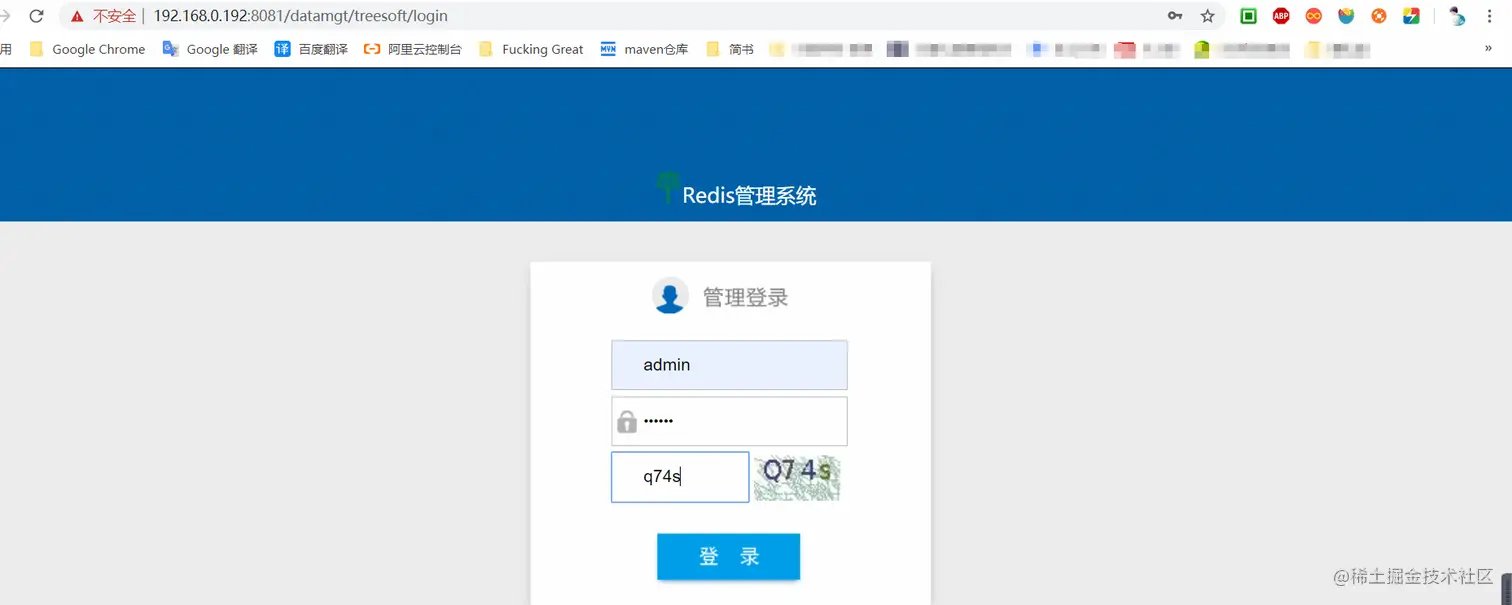Open the 阿里云控制台 bookmark
This screenshot has width=1512, height=605.
coord(413,49)
